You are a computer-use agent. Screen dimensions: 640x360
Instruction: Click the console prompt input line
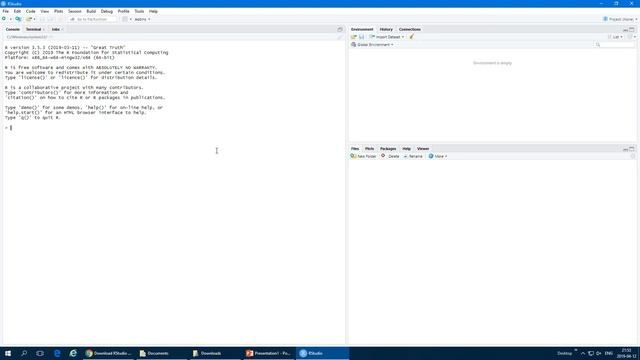click(173, 128)
